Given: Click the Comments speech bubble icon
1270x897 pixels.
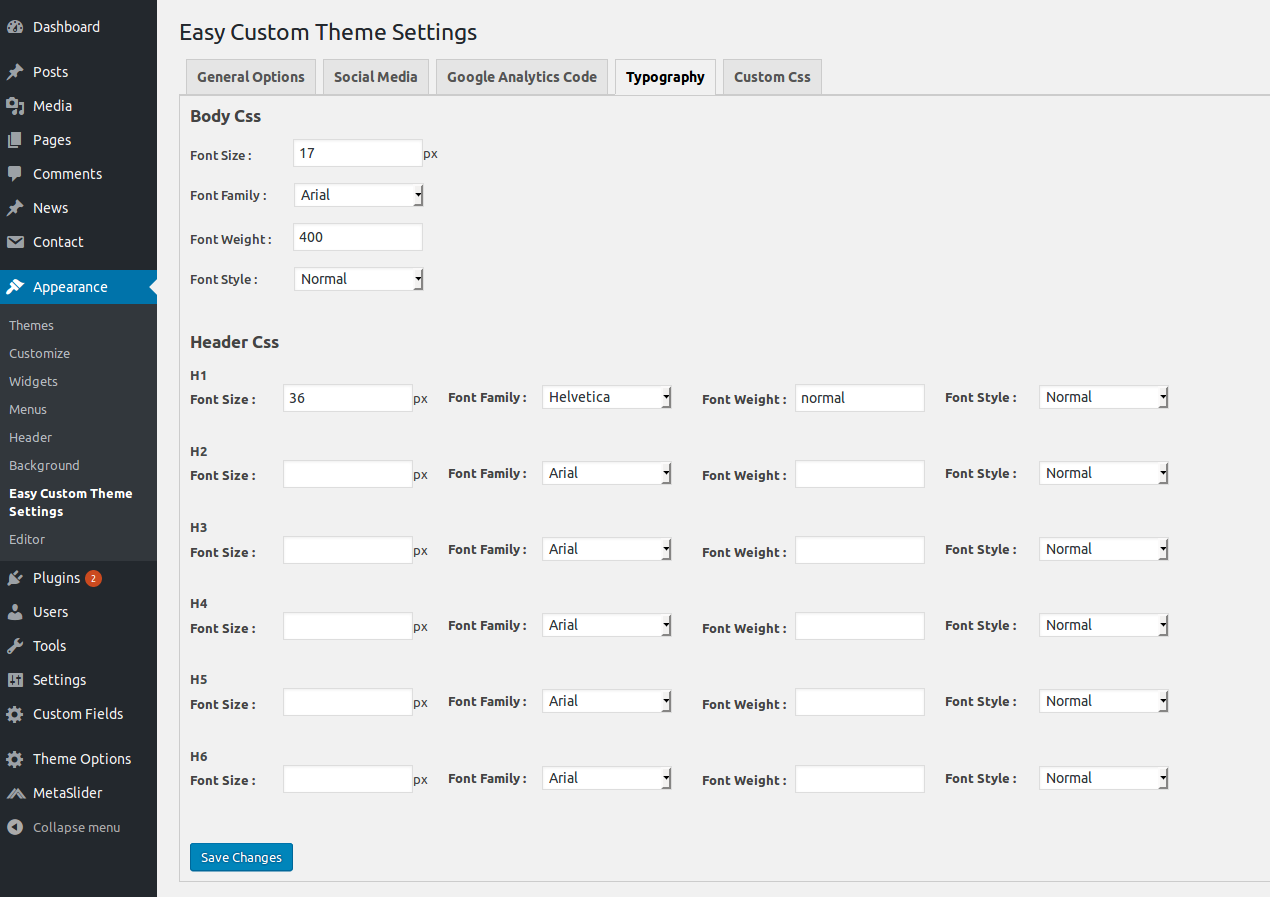Looking at the screenshot, I should point(15,174).
